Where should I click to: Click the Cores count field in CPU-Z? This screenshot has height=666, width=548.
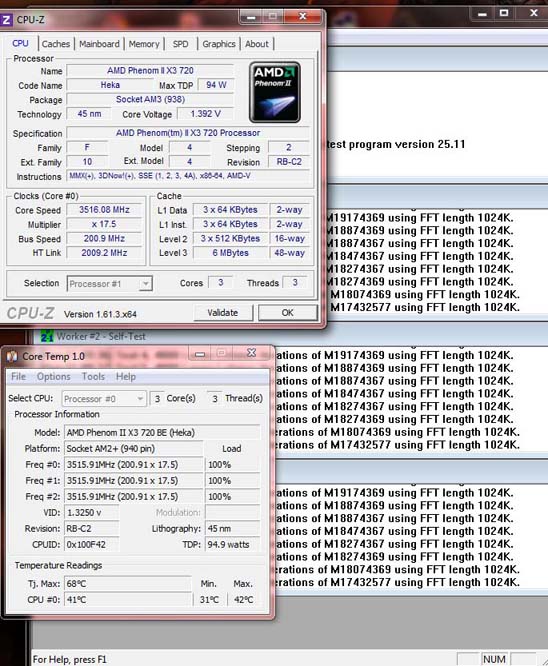pyautogui.click(x=220, y=283)
